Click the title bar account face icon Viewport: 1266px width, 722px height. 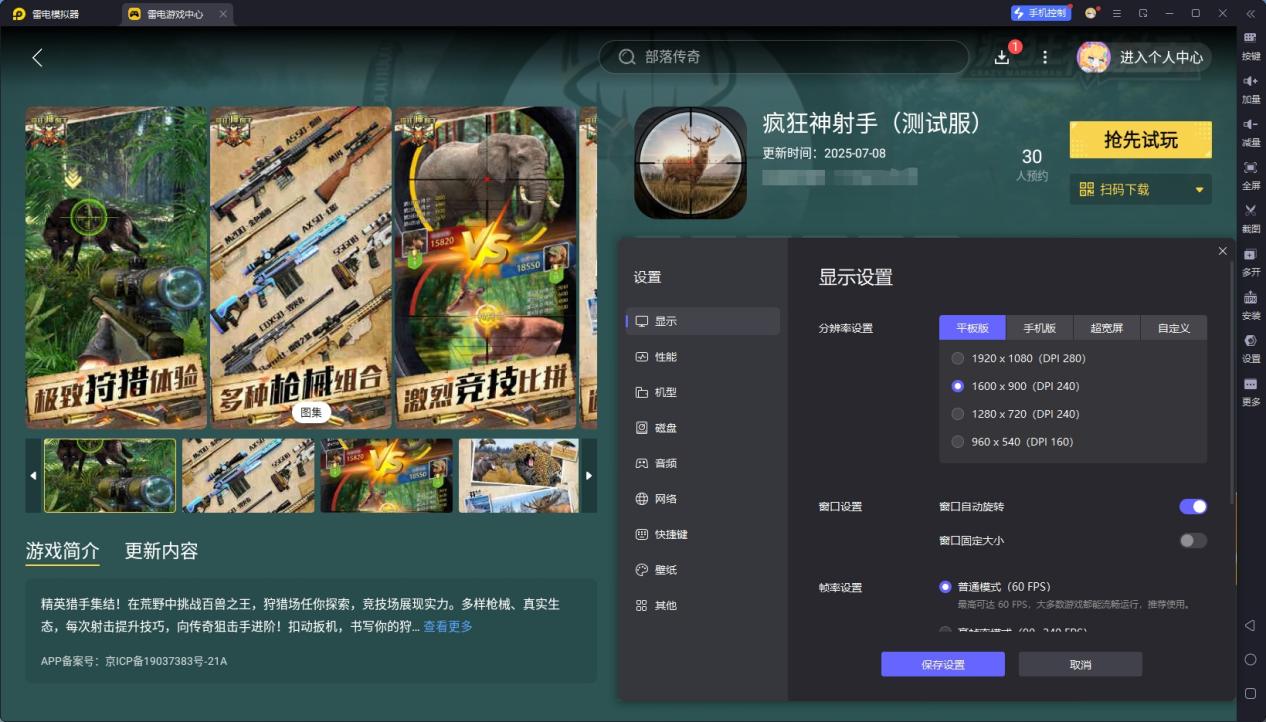pos(1091,13)
